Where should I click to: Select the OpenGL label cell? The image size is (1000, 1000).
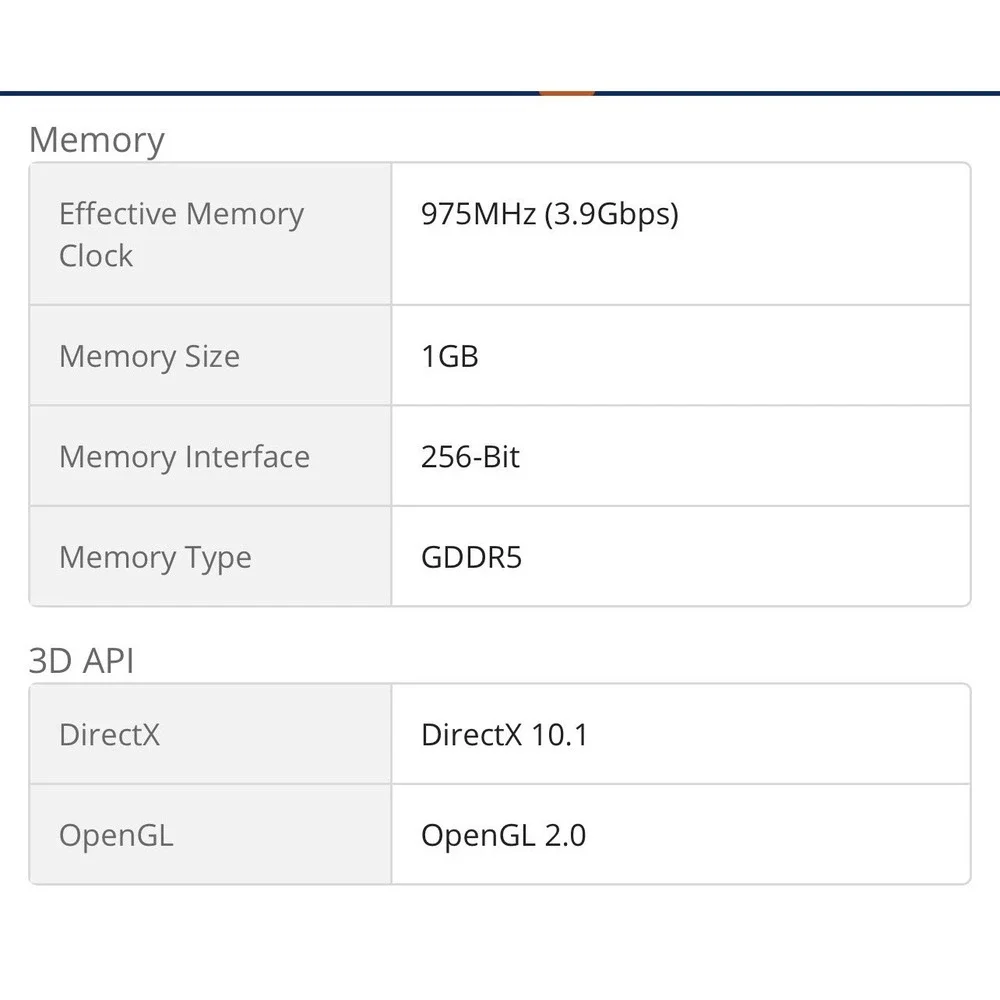[210, 834]
